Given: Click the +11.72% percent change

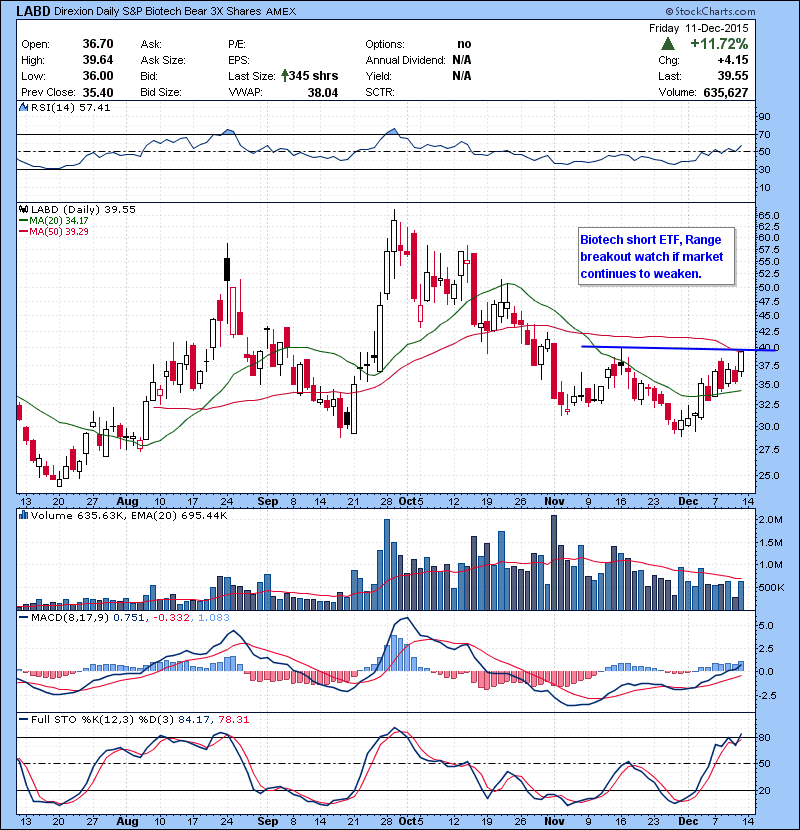Looking at the screenshot, I should [x=719, y=43].
